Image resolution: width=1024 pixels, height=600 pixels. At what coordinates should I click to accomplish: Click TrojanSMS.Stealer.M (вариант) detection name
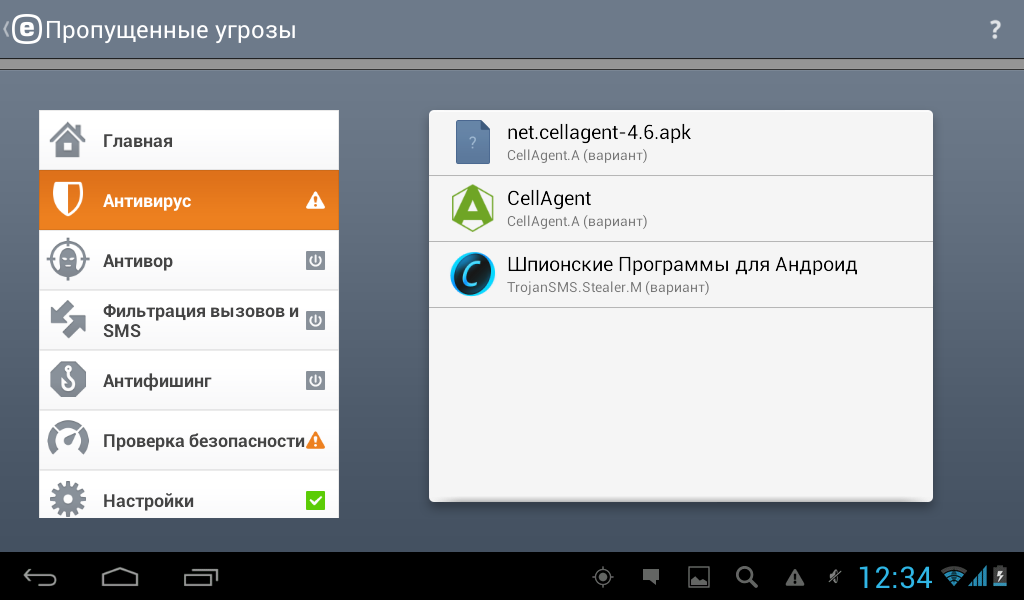click(x=608, y=287)
